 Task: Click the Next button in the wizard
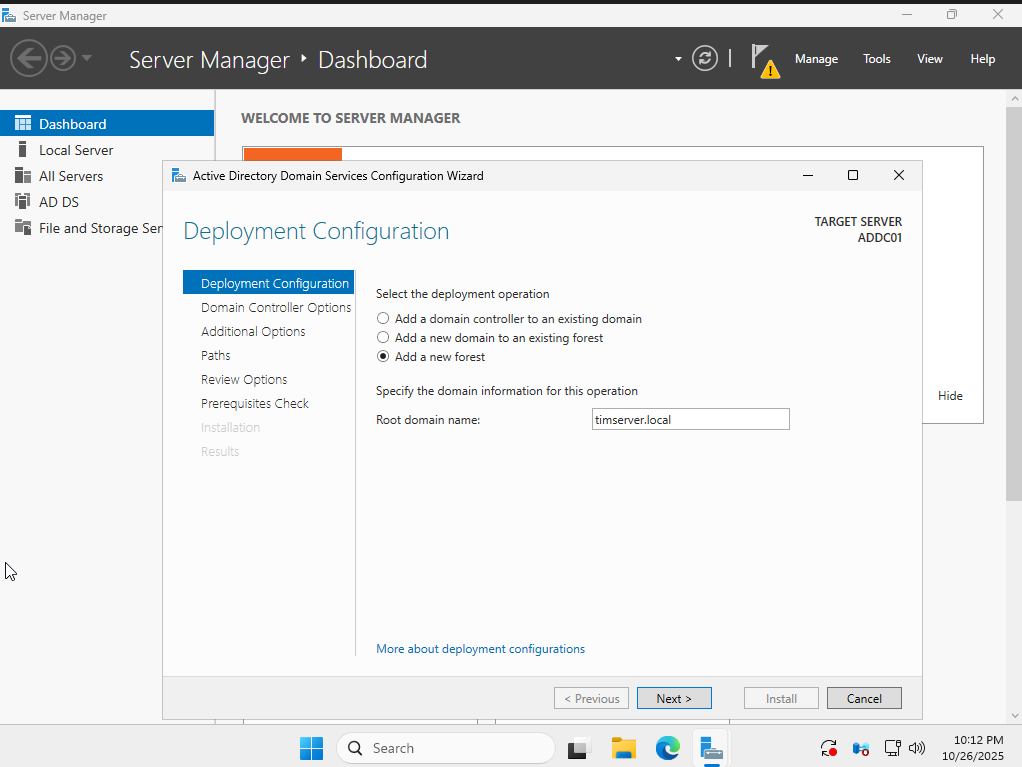674,697
